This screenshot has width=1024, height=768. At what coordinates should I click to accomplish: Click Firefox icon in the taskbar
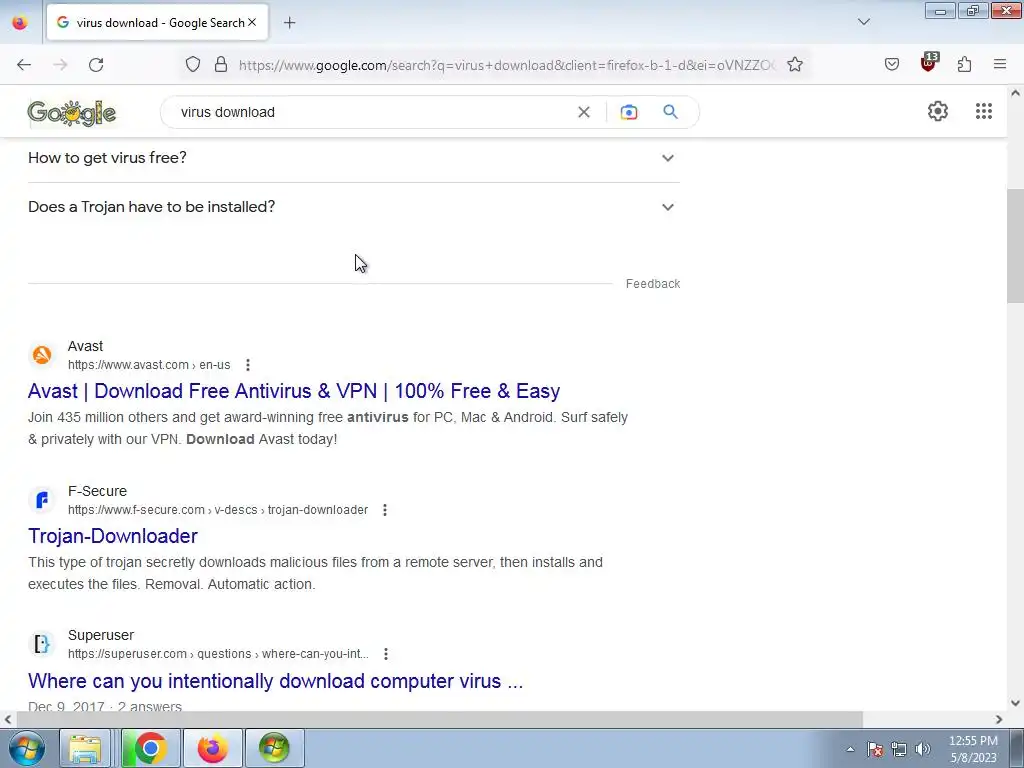213,748
